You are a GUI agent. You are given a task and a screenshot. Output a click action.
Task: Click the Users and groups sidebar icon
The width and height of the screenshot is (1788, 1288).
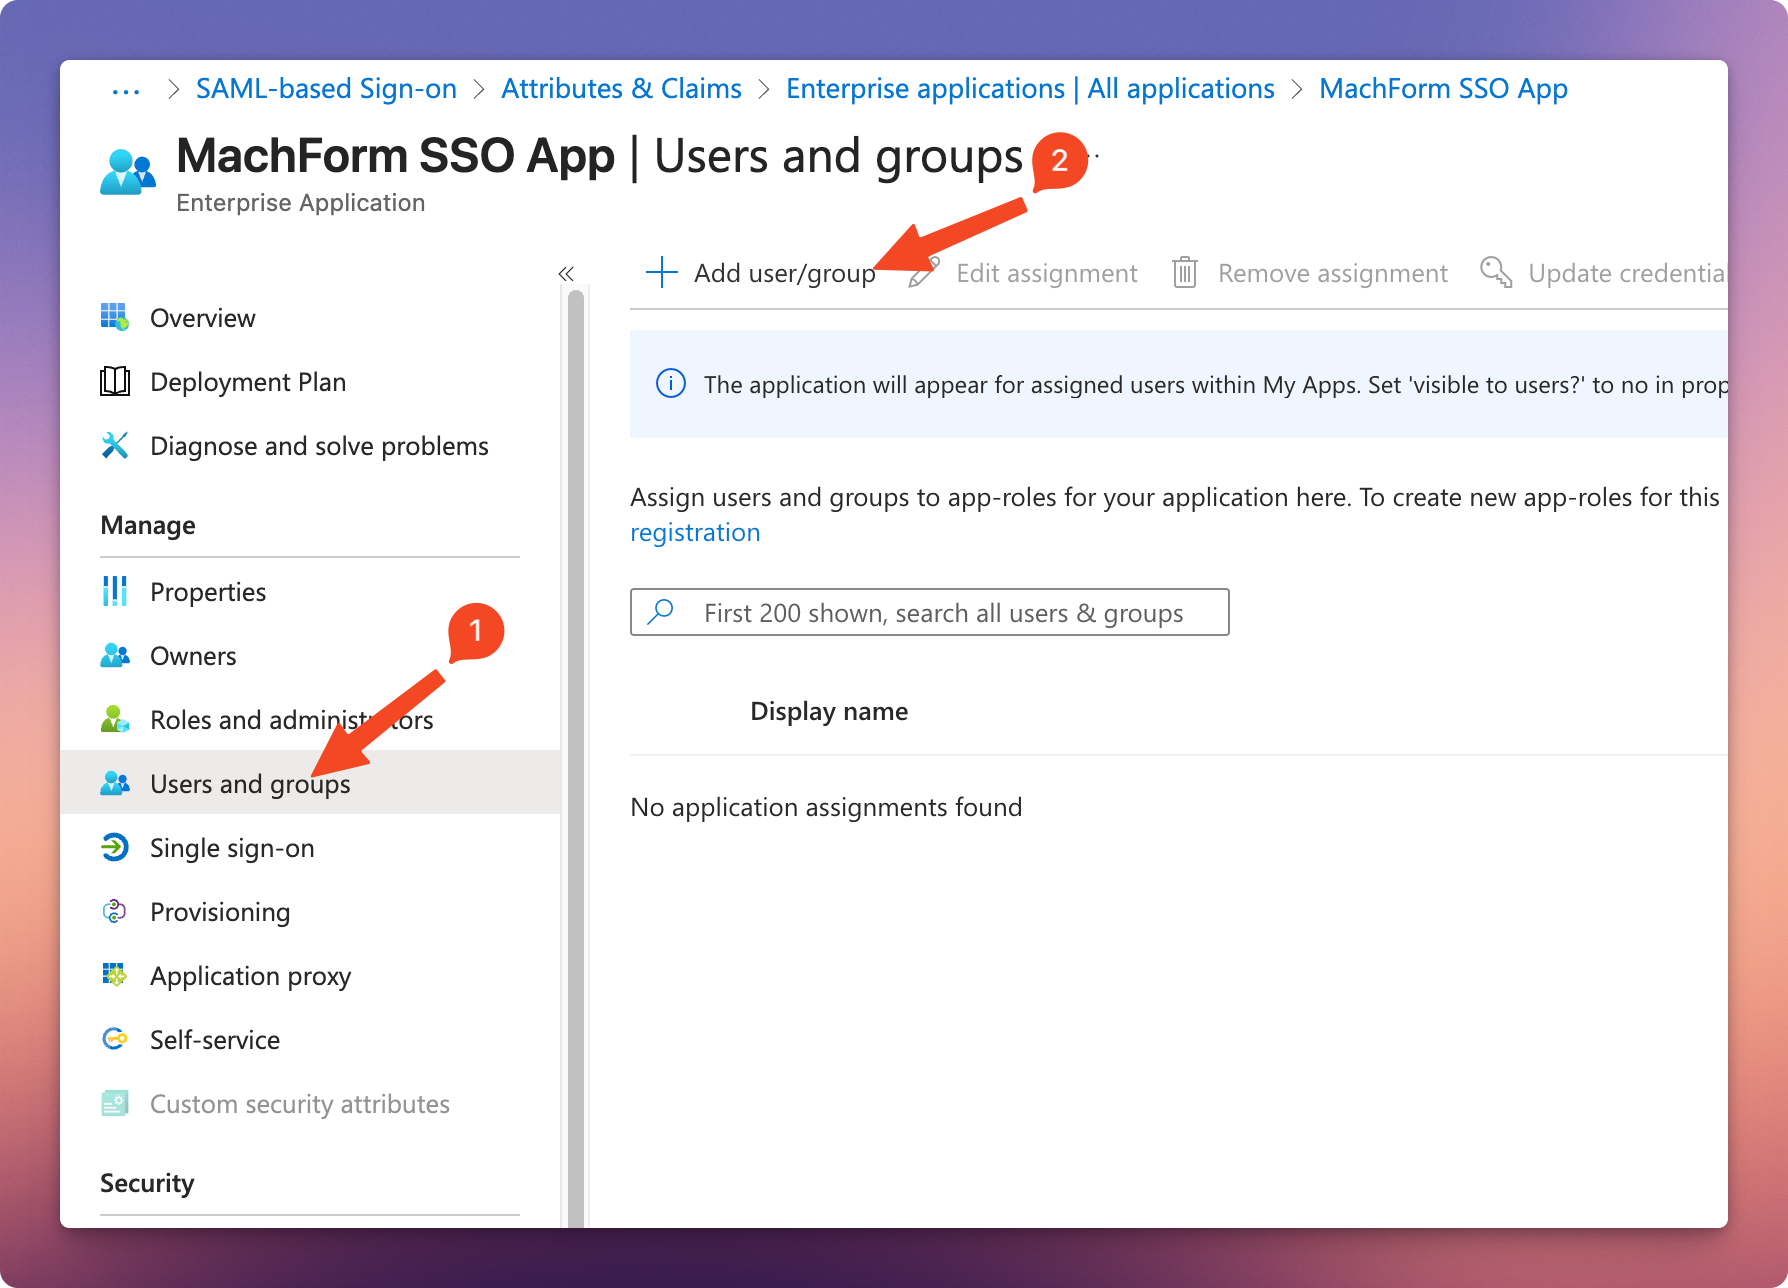115,783
